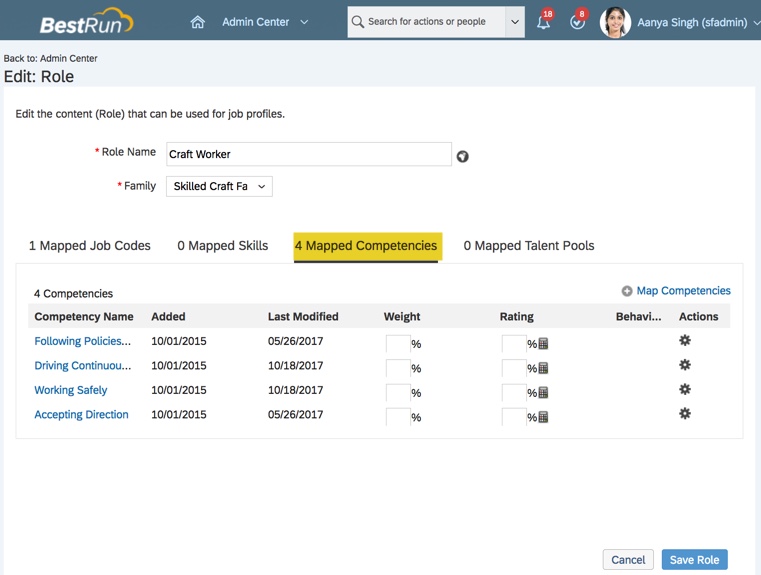The width and height of the screenshot is (761, 575).
Task: Switch to the Mapped Talent Pools tab
Action: [x=529, y=245]
